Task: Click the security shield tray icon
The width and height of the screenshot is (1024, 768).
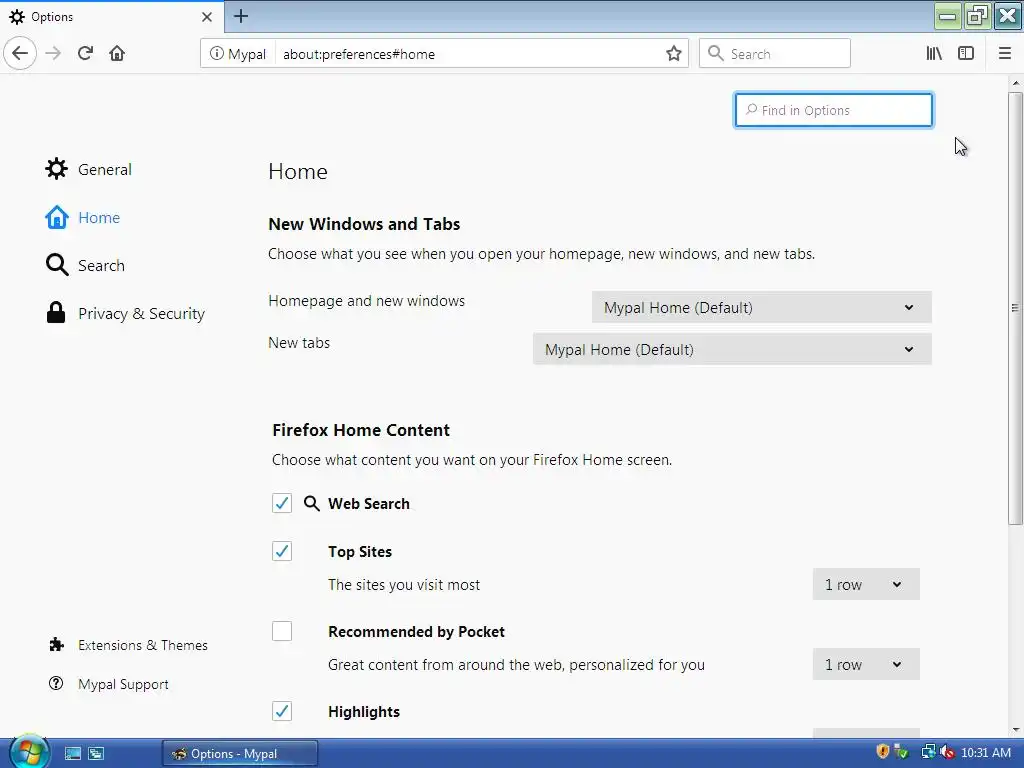Action: pos(882,752)
